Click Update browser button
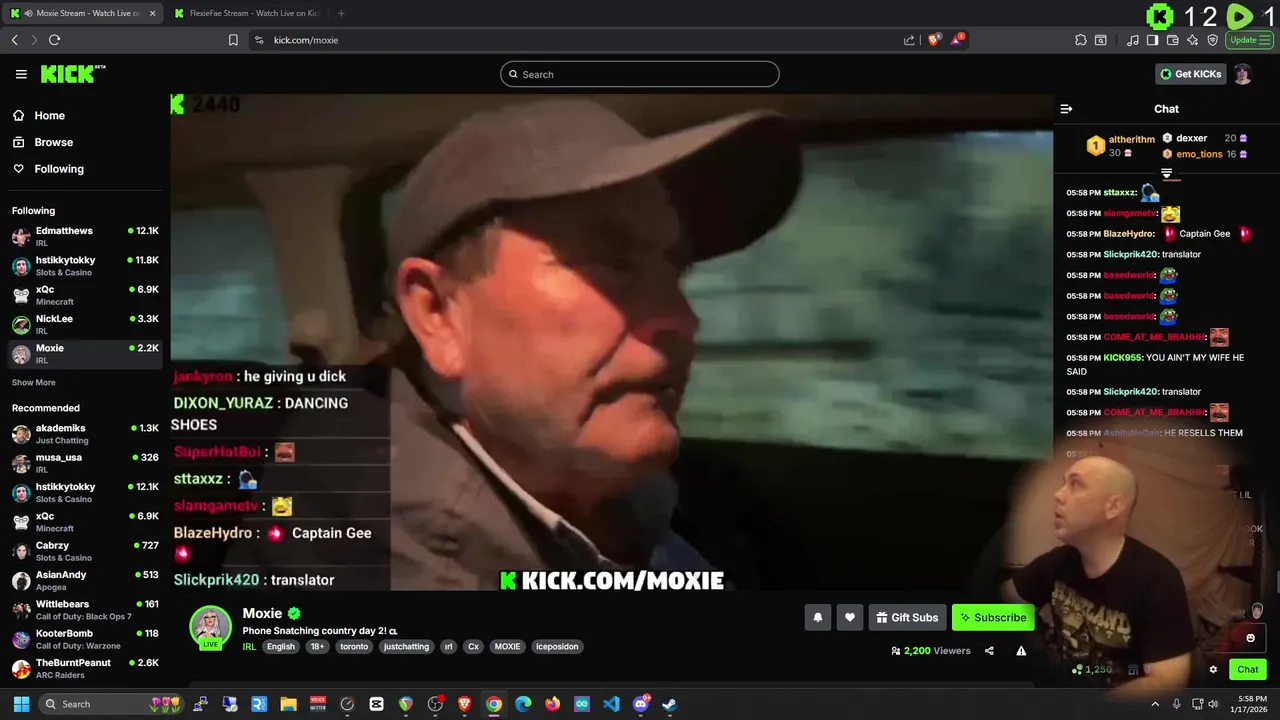1280x720 pixels. pos(1249,40)
